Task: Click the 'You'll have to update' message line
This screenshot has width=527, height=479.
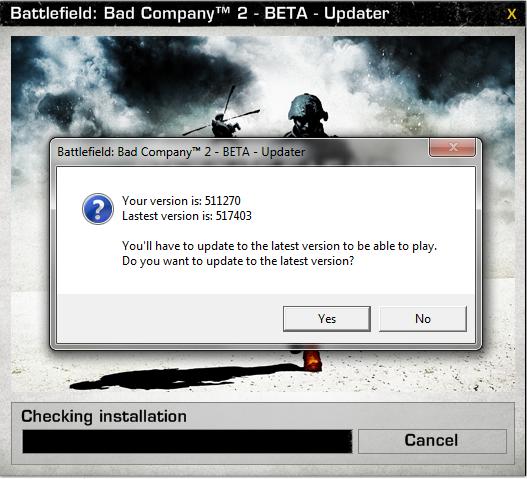Action: [x=279, y=246]
